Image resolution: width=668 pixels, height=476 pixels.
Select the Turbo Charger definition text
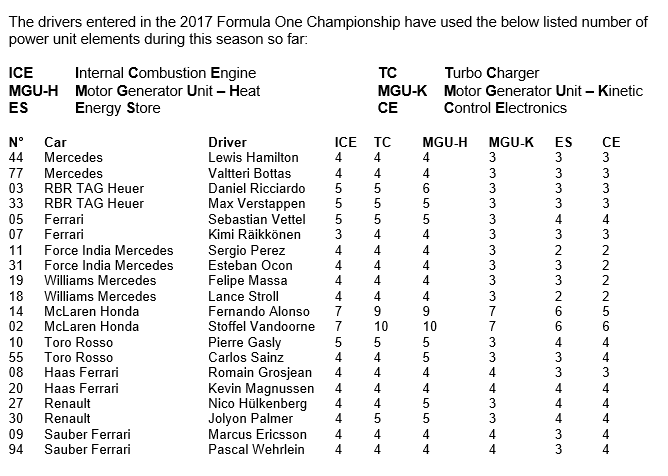492,73
